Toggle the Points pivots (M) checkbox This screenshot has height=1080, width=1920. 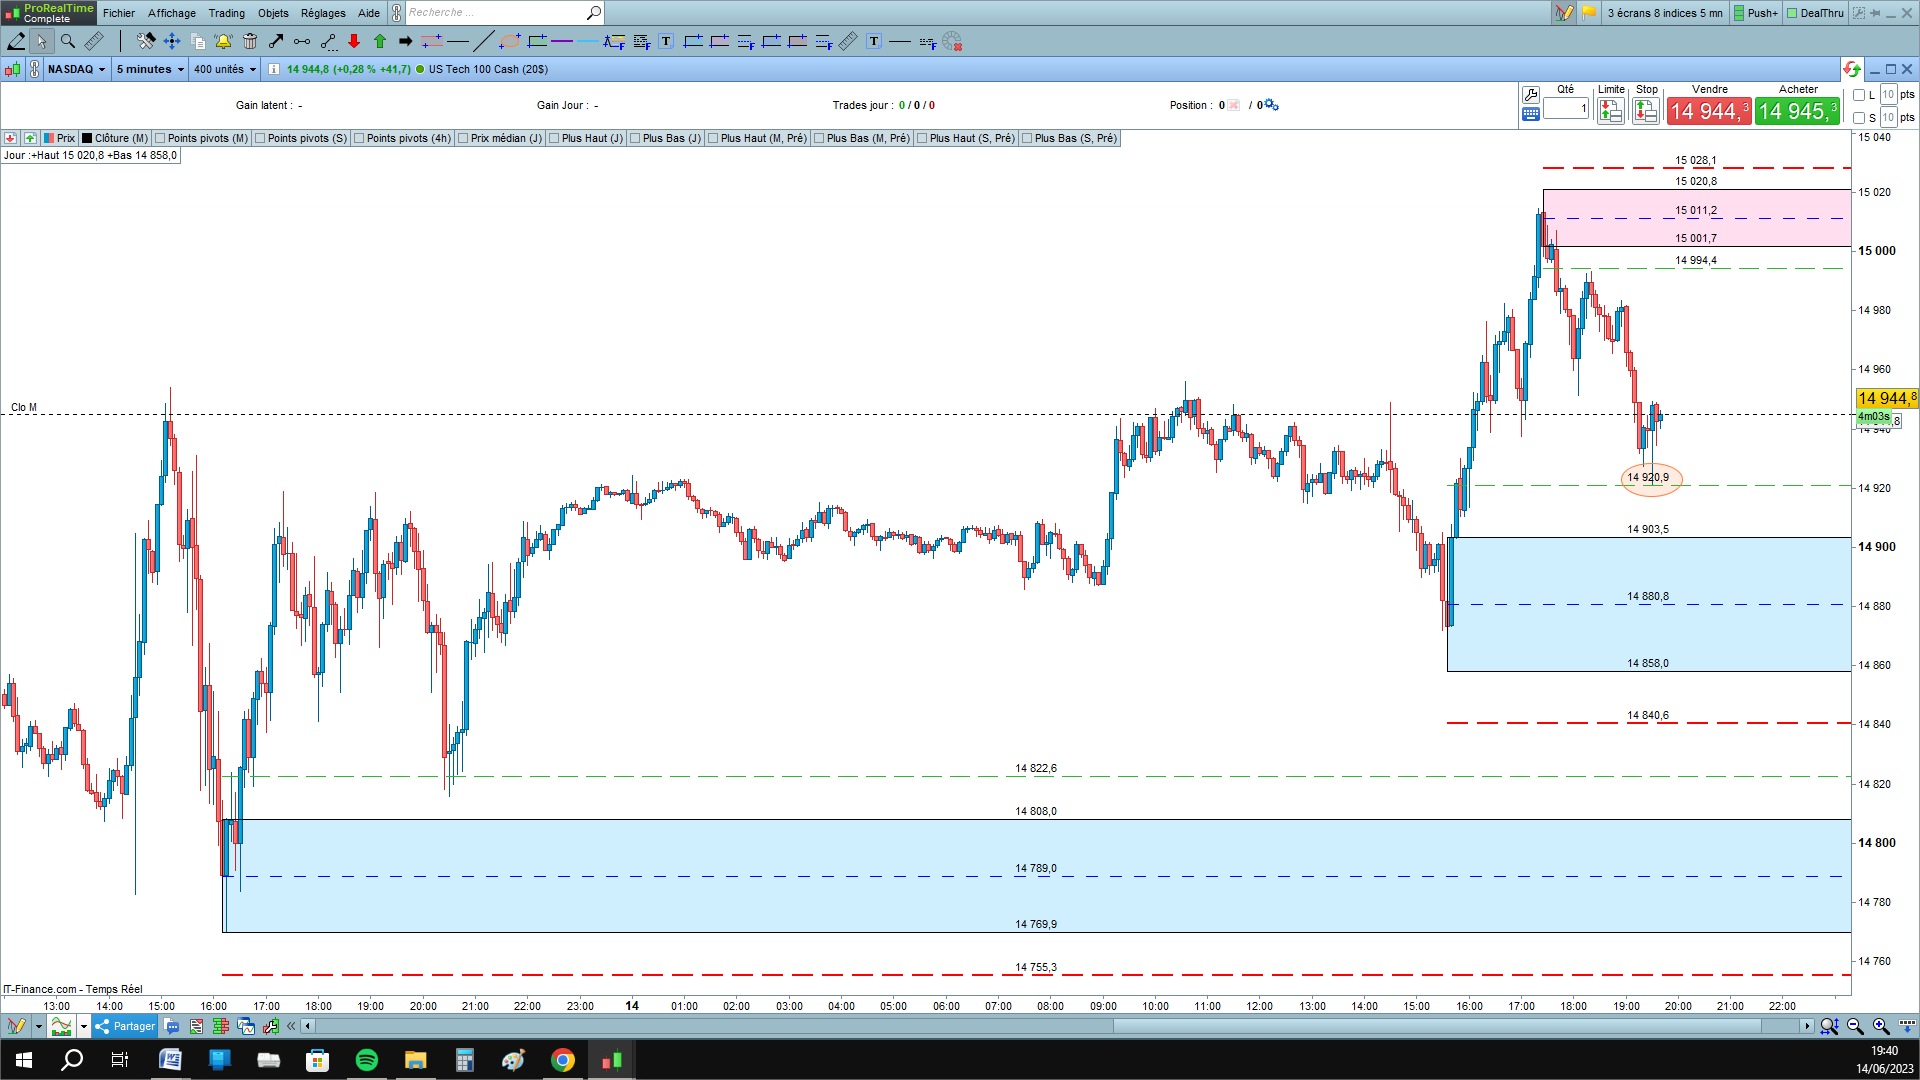[161, 138]
